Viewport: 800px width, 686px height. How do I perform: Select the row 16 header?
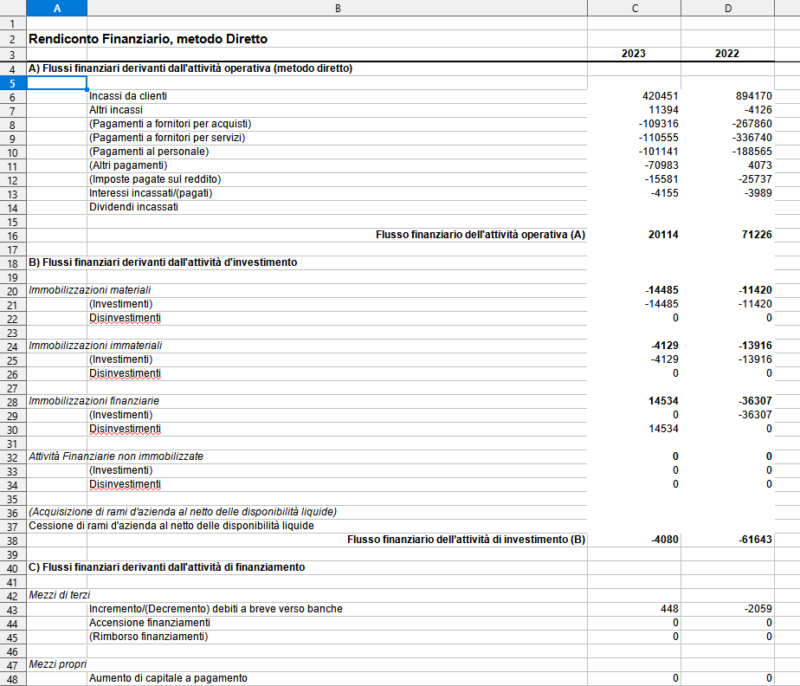tap(12, 236)
